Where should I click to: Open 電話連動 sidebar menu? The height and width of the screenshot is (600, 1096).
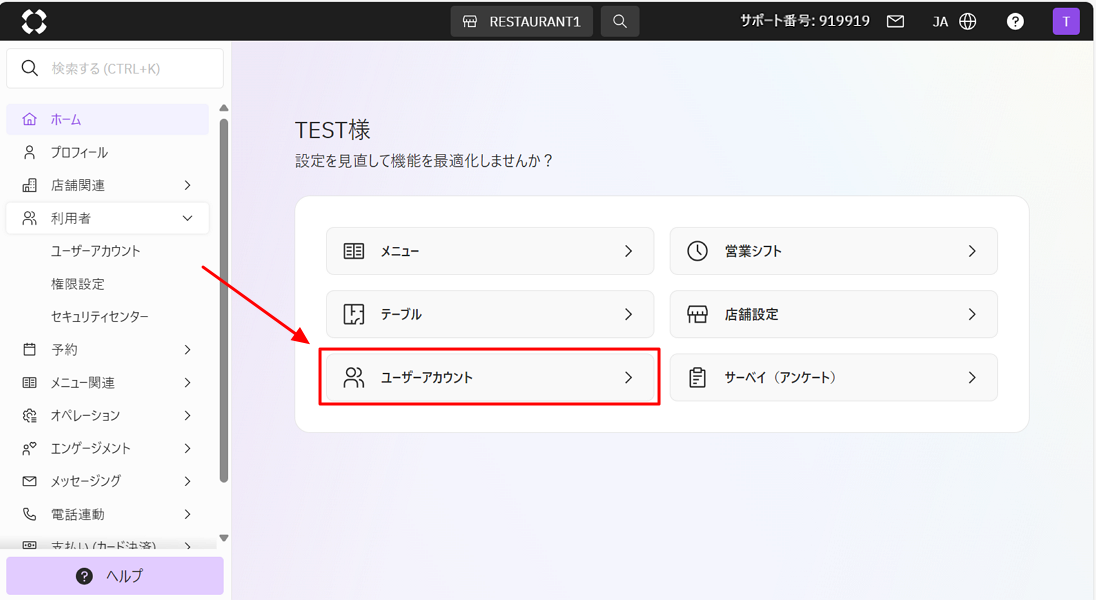[x=108, y=514]
